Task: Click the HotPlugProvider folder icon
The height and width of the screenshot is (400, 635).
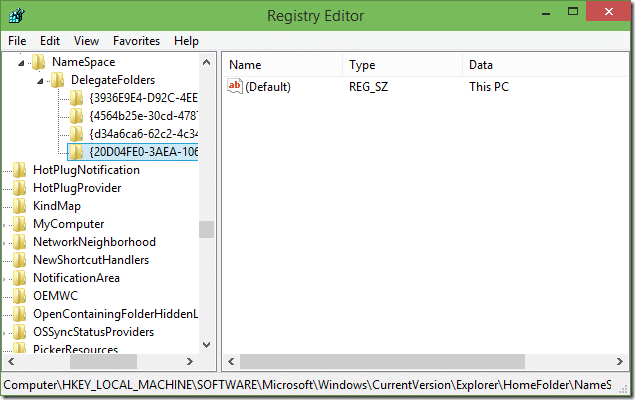Action: coord(19,188)
